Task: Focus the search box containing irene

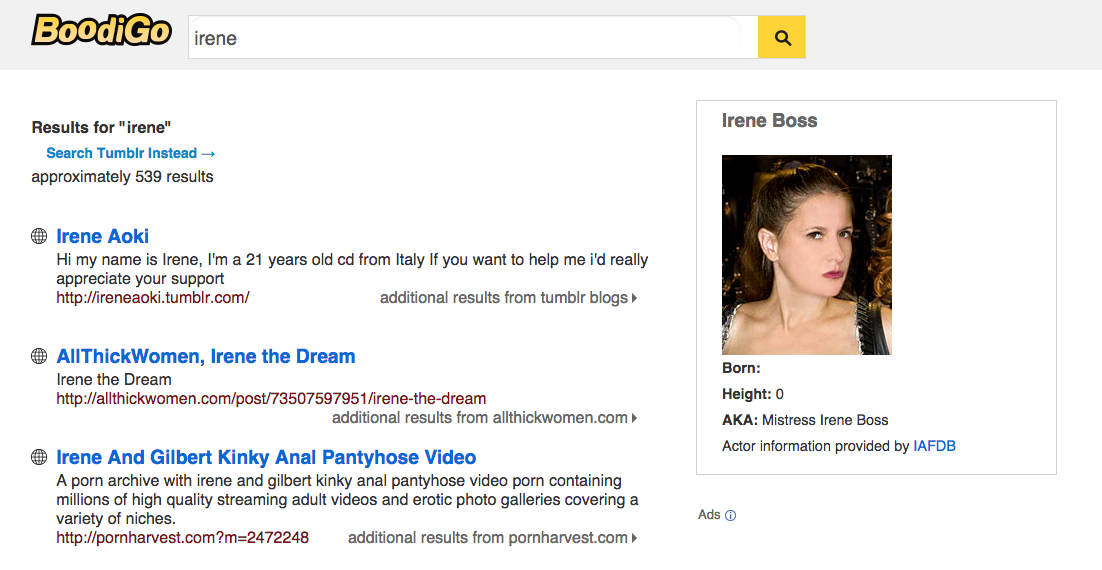Action: 472,37
